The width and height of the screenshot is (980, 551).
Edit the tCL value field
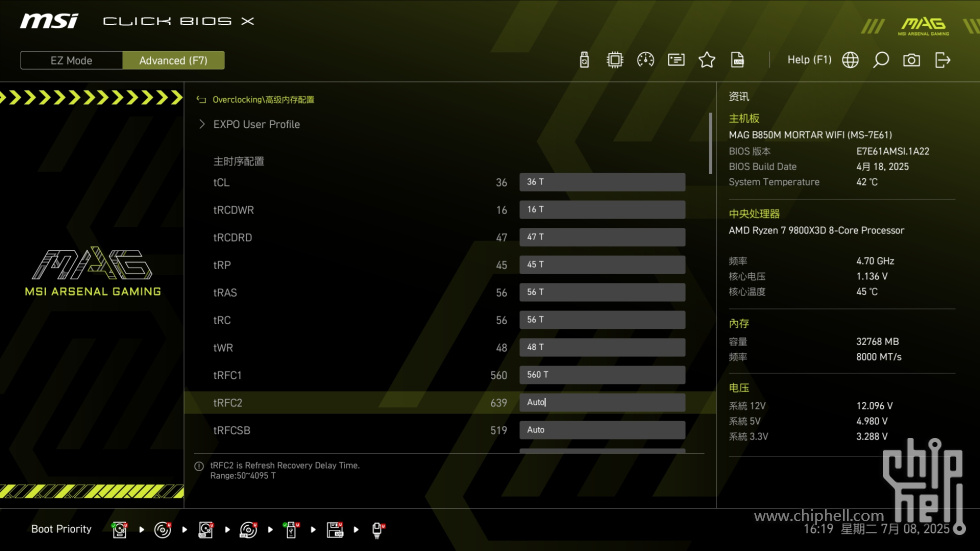click(602, 182)
